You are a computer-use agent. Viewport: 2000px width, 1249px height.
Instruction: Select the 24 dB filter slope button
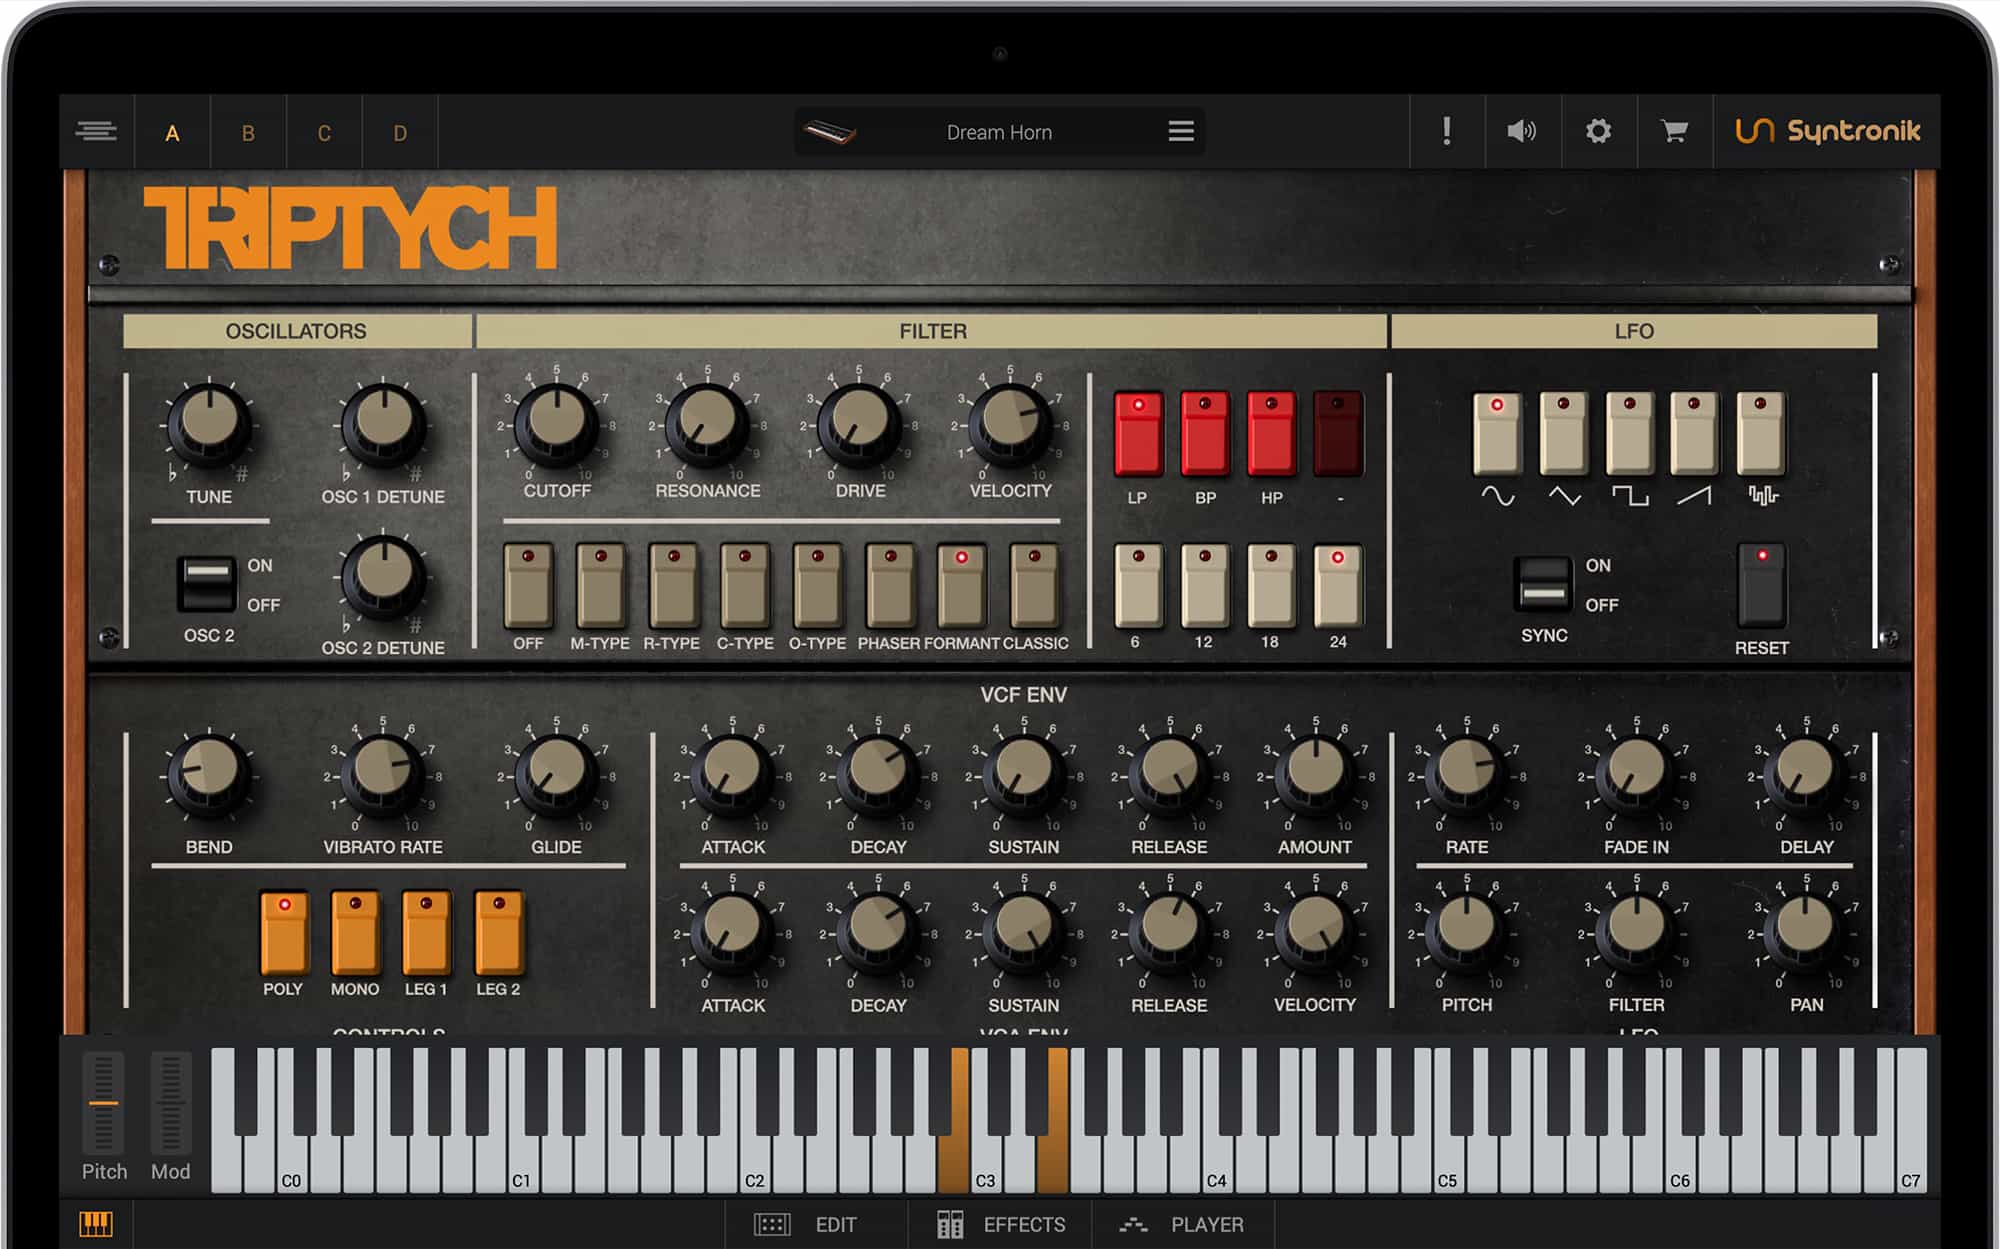click(1338, 585)
